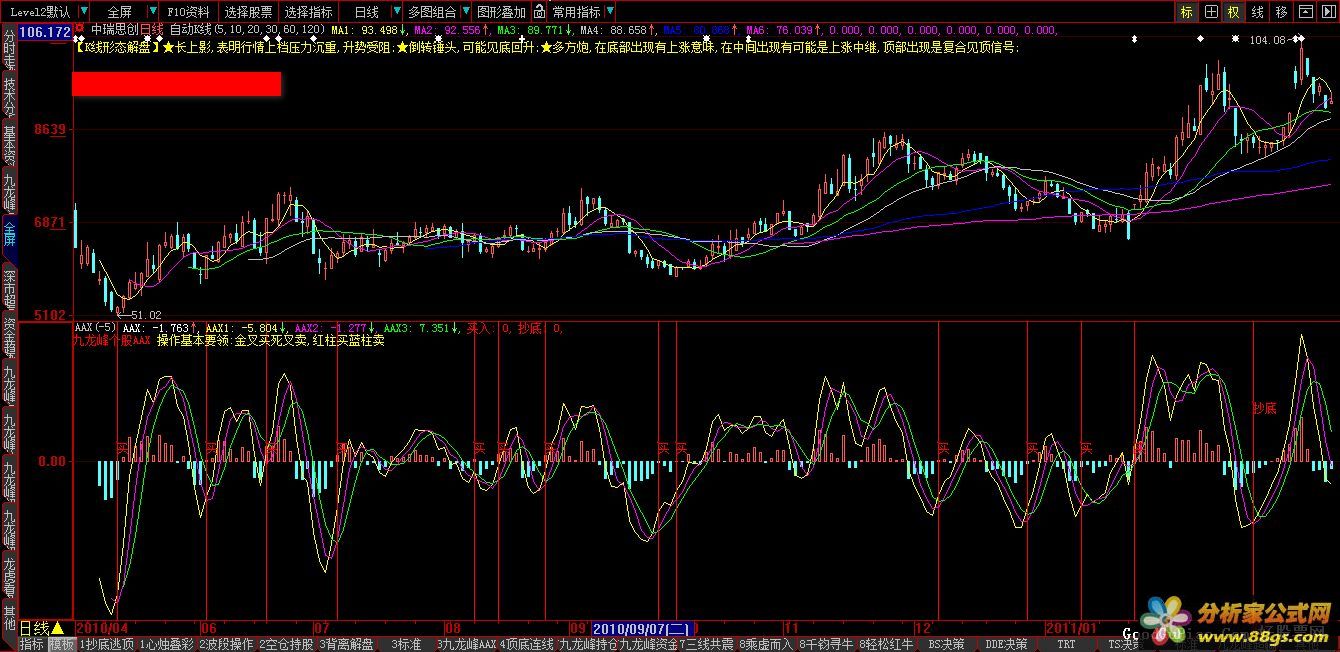Toggle the 标 marker button
The height and width of the screenshot is (652, 1340).
pyautogui.click(x=1187, y=12)
